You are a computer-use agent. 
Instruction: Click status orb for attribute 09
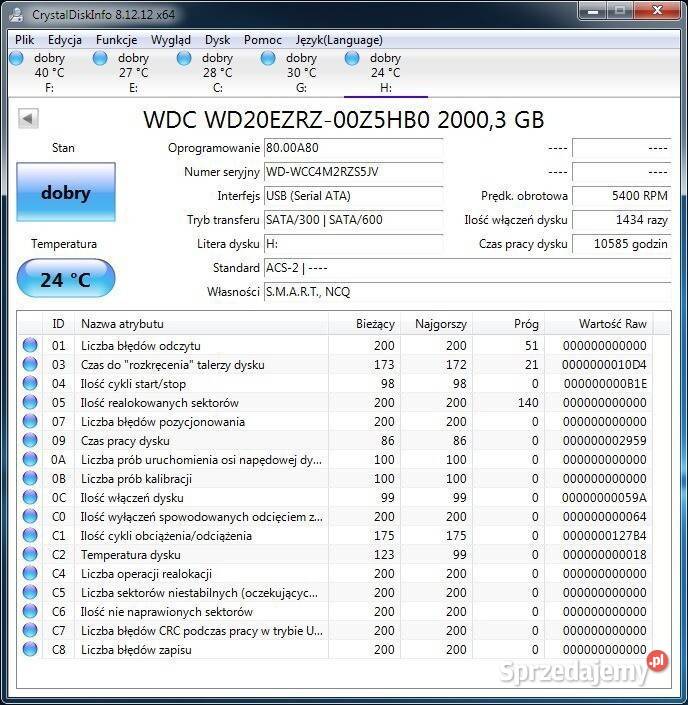point(30,440)
